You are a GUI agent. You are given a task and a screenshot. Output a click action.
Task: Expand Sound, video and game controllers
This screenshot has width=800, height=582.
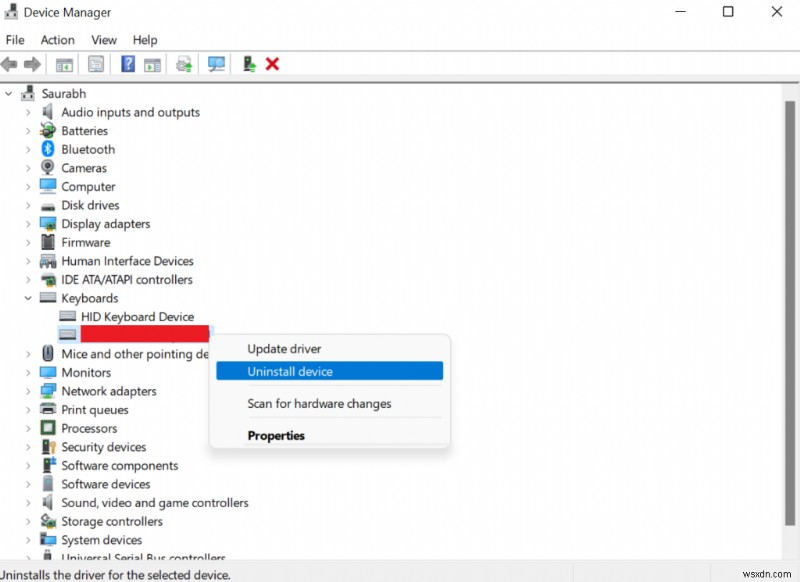click(28, 502)
